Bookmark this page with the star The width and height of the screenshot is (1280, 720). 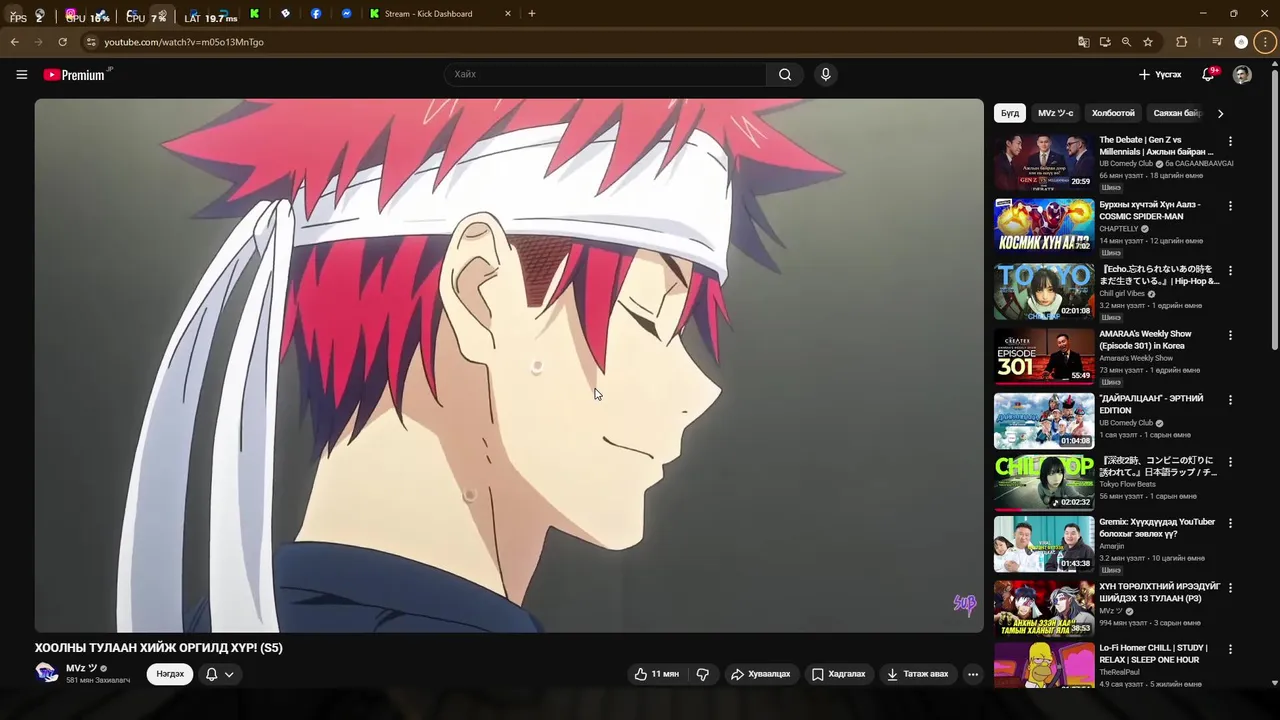point(1148,42)
